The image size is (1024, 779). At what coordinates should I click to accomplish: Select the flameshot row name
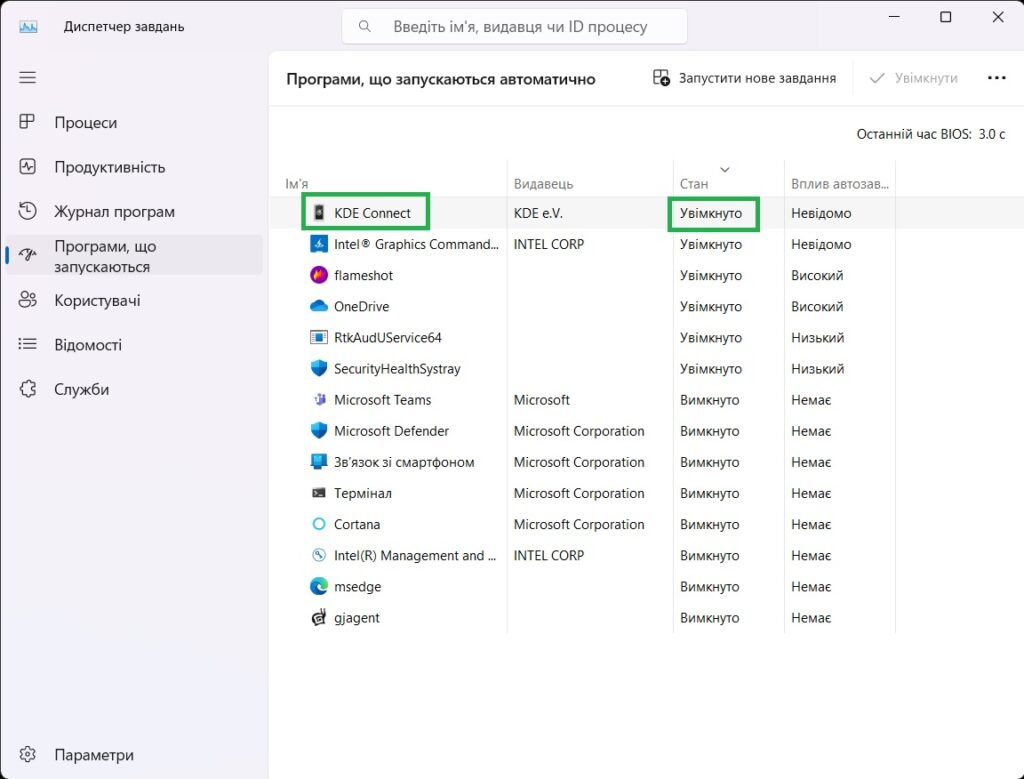364,276
